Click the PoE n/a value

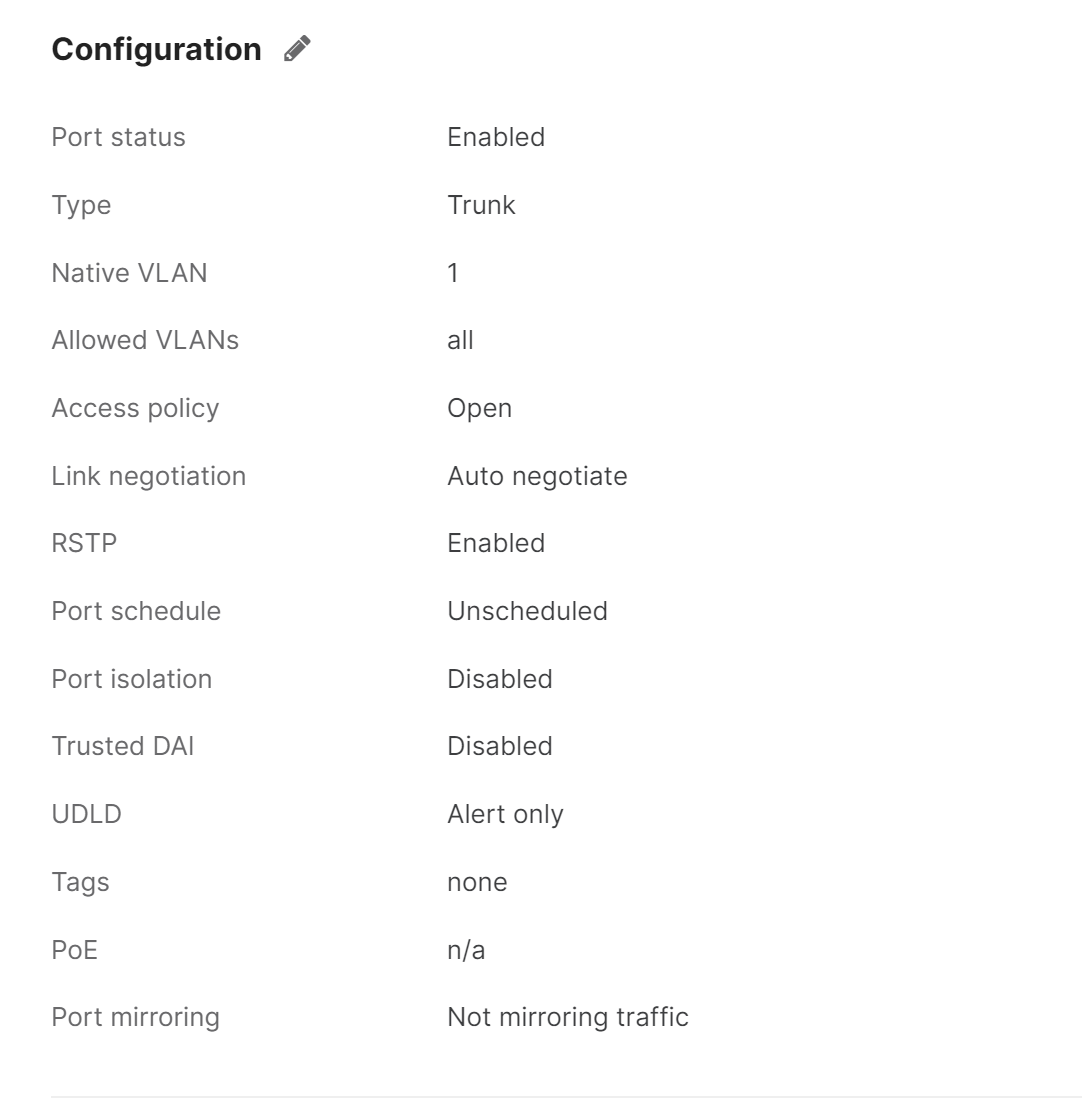pos(468,950)
